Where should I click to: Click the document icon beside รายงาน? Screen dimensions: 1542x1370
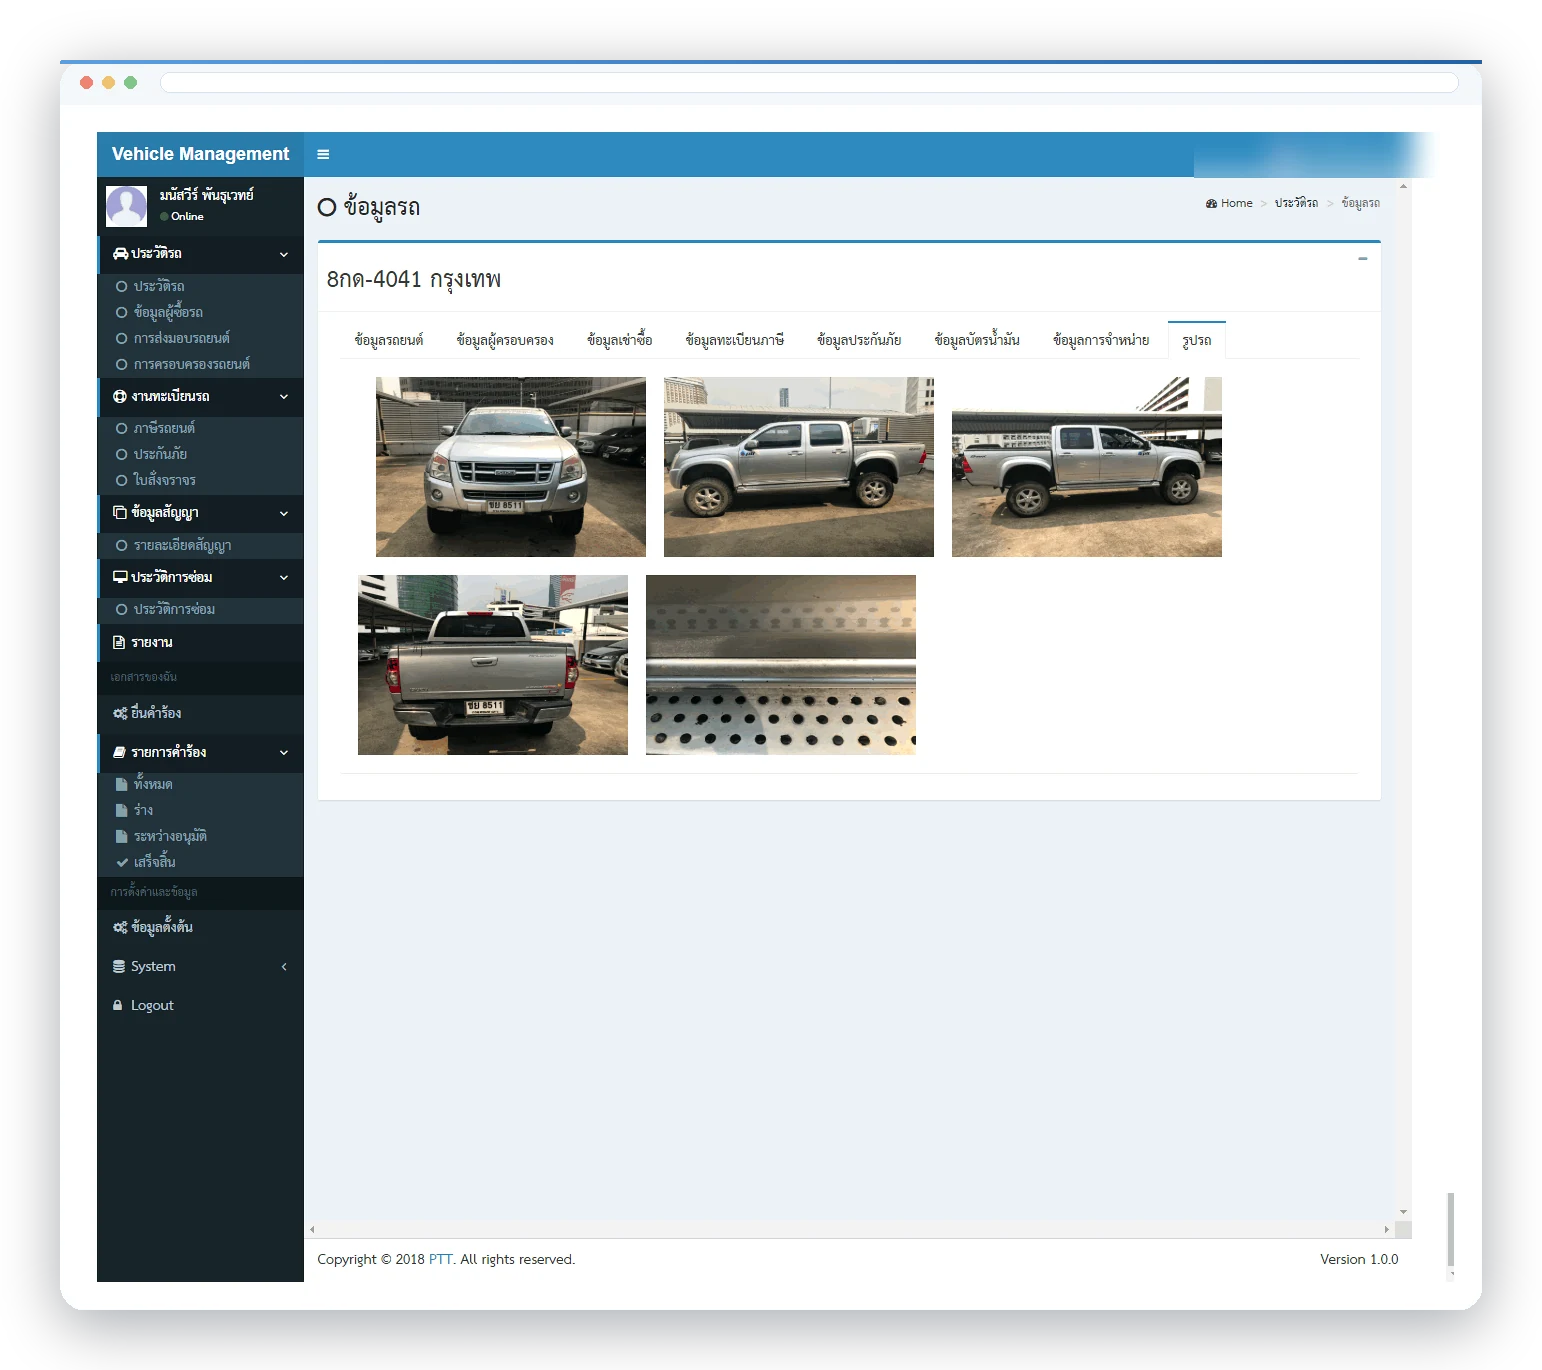[119, 642]
